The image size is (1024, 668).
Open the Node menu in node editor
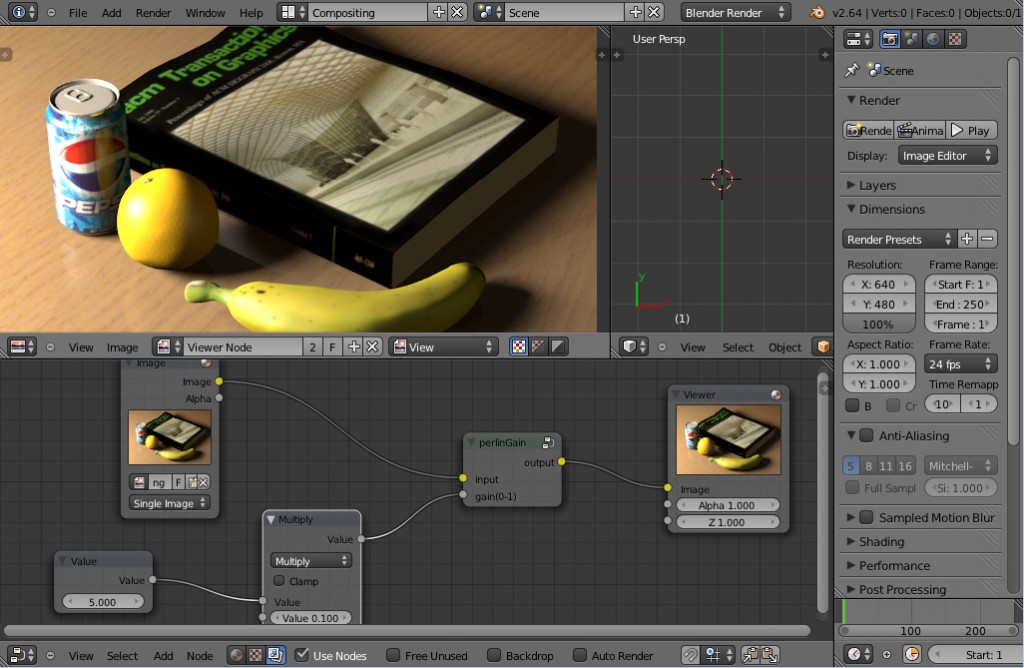click(x=199, y=656)
